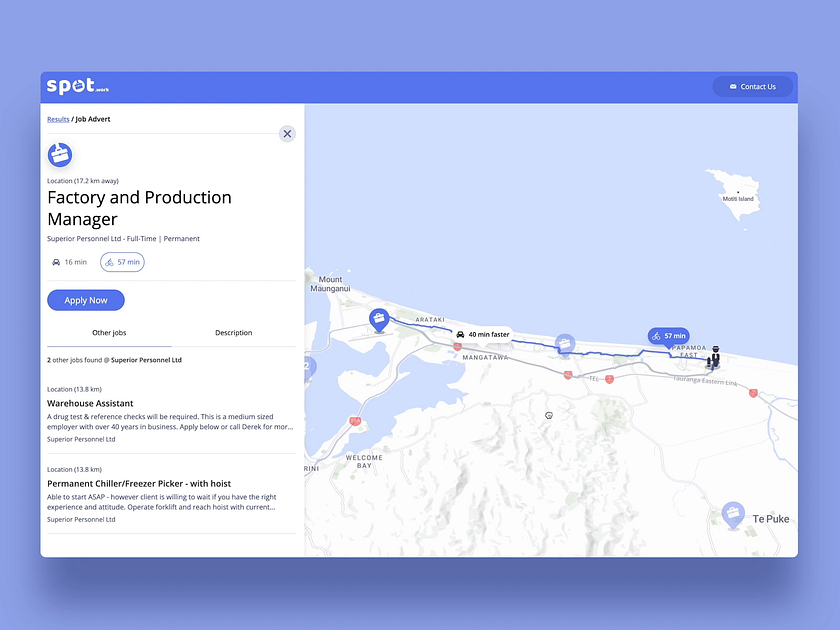Open the Description tab

pyautogui.click(x=233, y=332)
